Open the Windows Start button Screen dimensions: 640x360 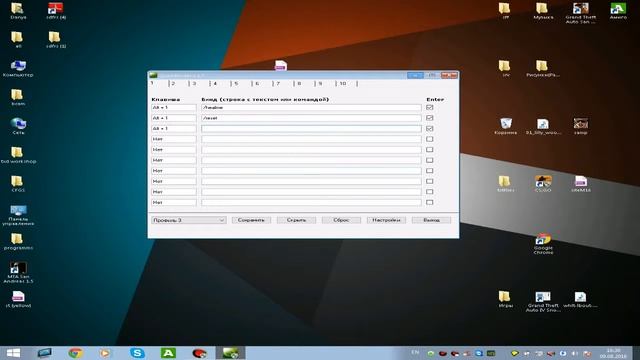13,353
